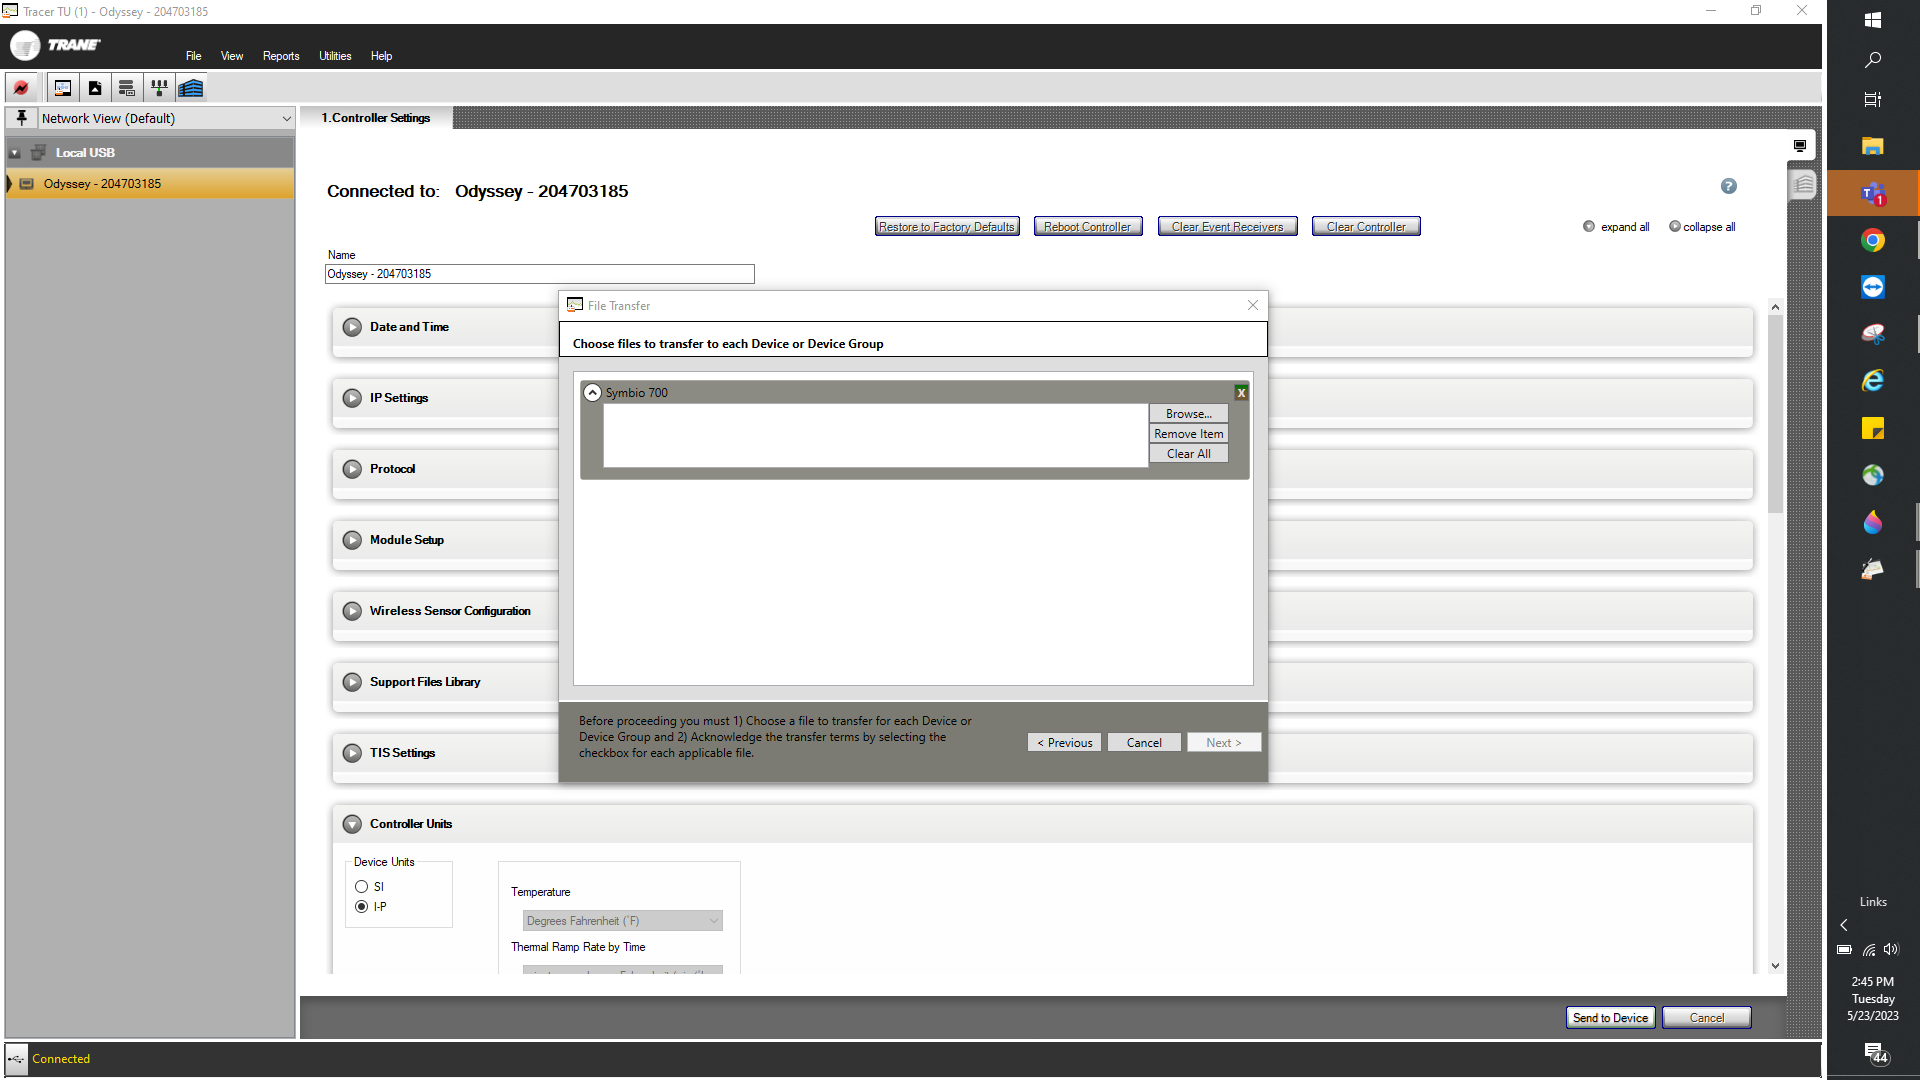Open the Reports menu
Image resolution: width=1920 pixels, height=1080 pixels.
(281, 56)
